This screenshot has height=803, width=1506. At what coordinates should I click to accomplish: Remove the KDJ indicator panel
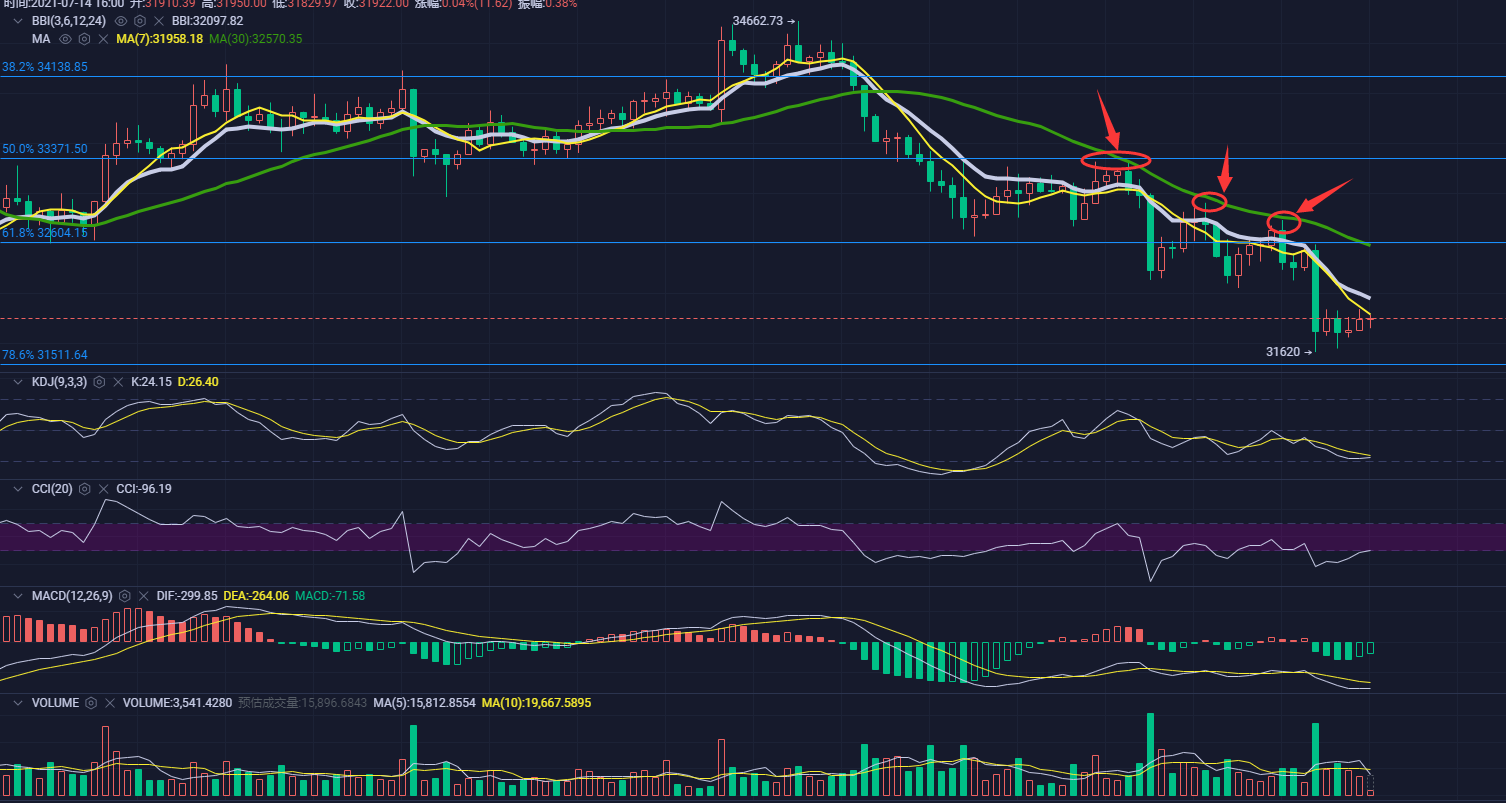[117, 382]
